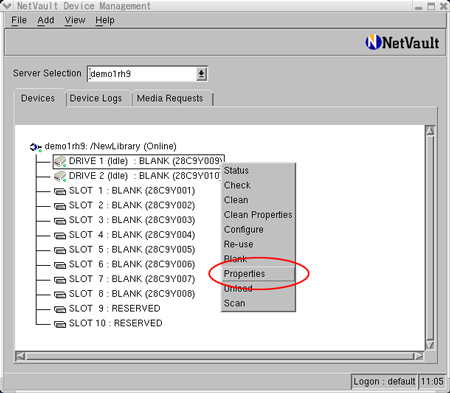Click the SLOT 8 slot icon
The height and width of the screenshot is (393, 450).
60,295
